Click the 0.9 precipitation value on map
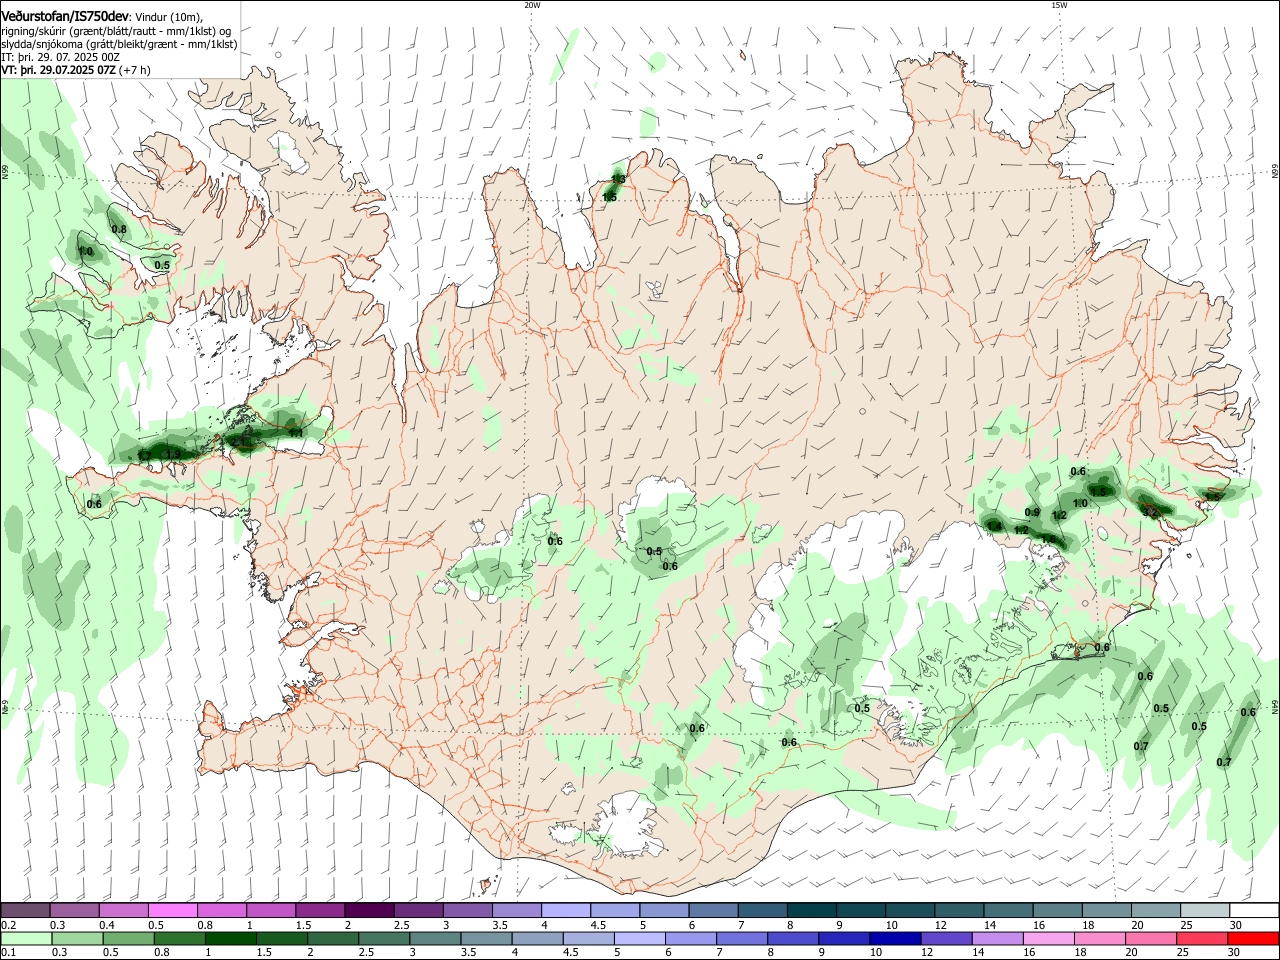Viewport: 1280px width, 960px height. [x=1033, y=512]
